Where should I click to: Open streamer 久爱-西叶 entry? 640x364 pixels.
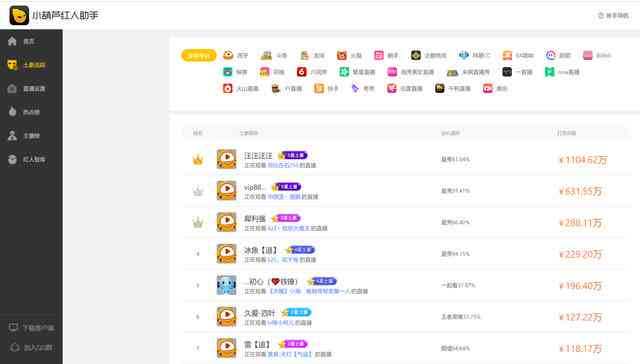click(260, 313)
